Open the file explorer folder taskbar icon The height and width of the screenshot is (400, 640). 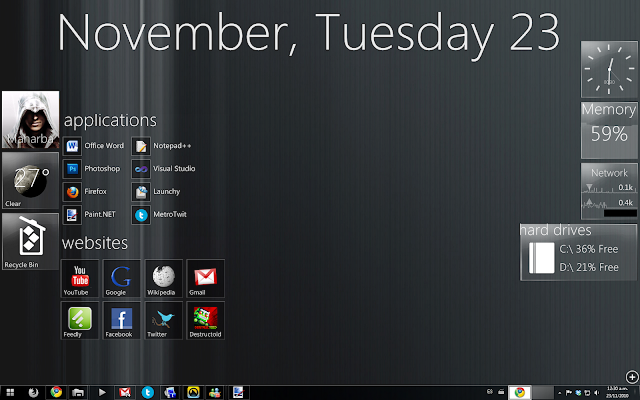click(78, 393)
